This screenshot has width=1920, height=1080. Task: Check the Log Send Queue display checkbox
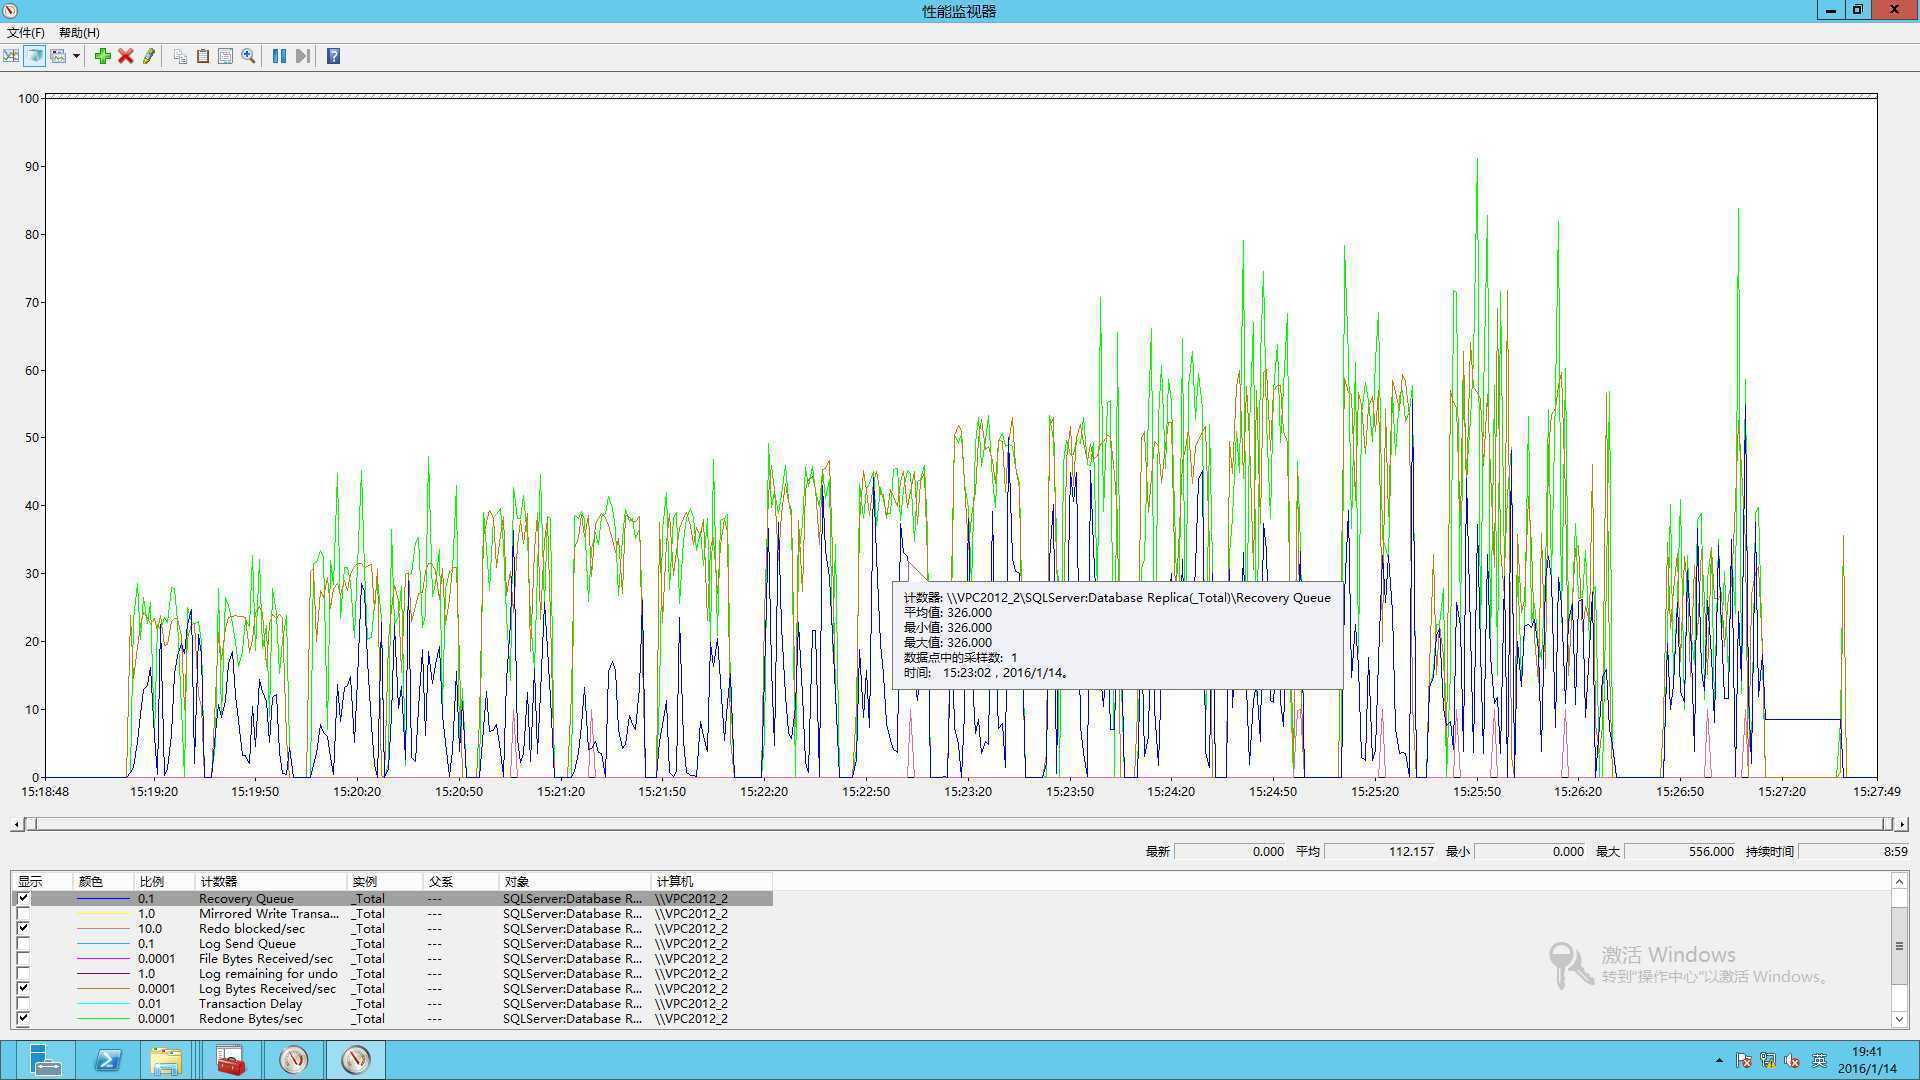[23, 943]
